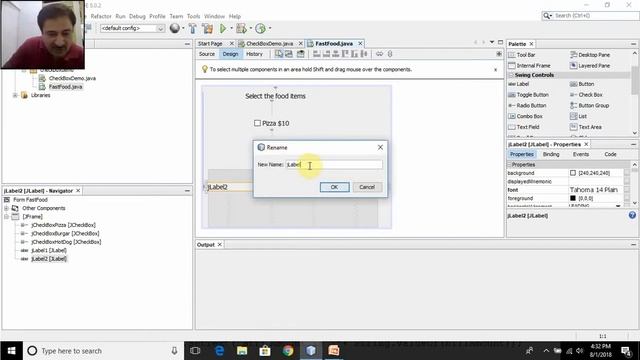Click Cancel in the Rename dialog
This screenshot has height=360, width=640.
point(367,187)
